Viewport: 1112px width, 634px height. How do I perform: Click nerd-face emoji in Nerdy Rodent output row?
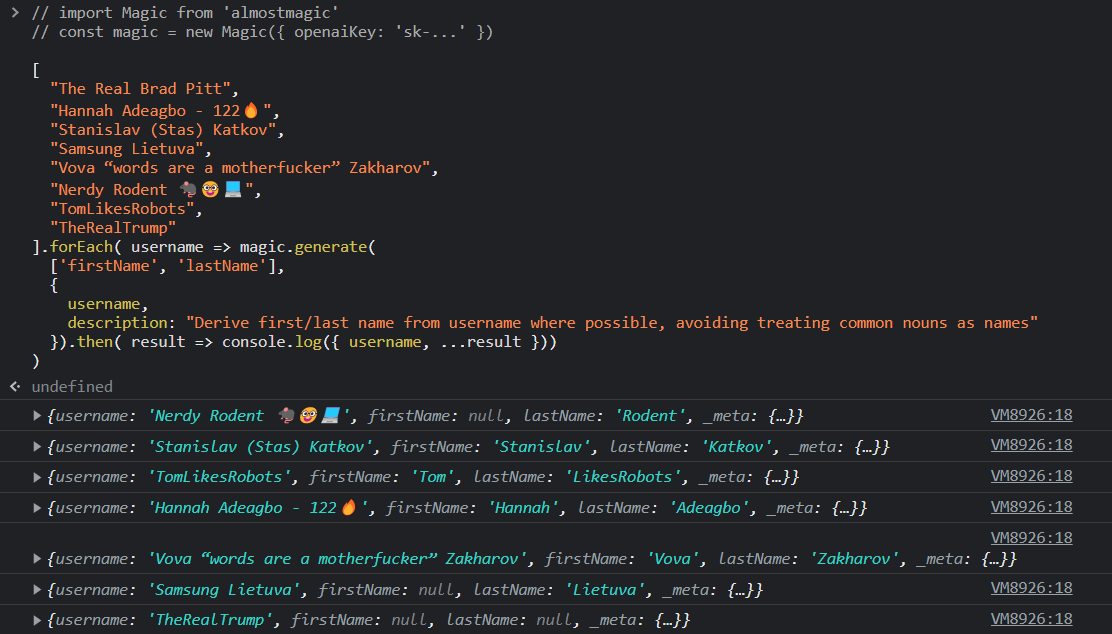pyautogui.click(x=308, y=416)
